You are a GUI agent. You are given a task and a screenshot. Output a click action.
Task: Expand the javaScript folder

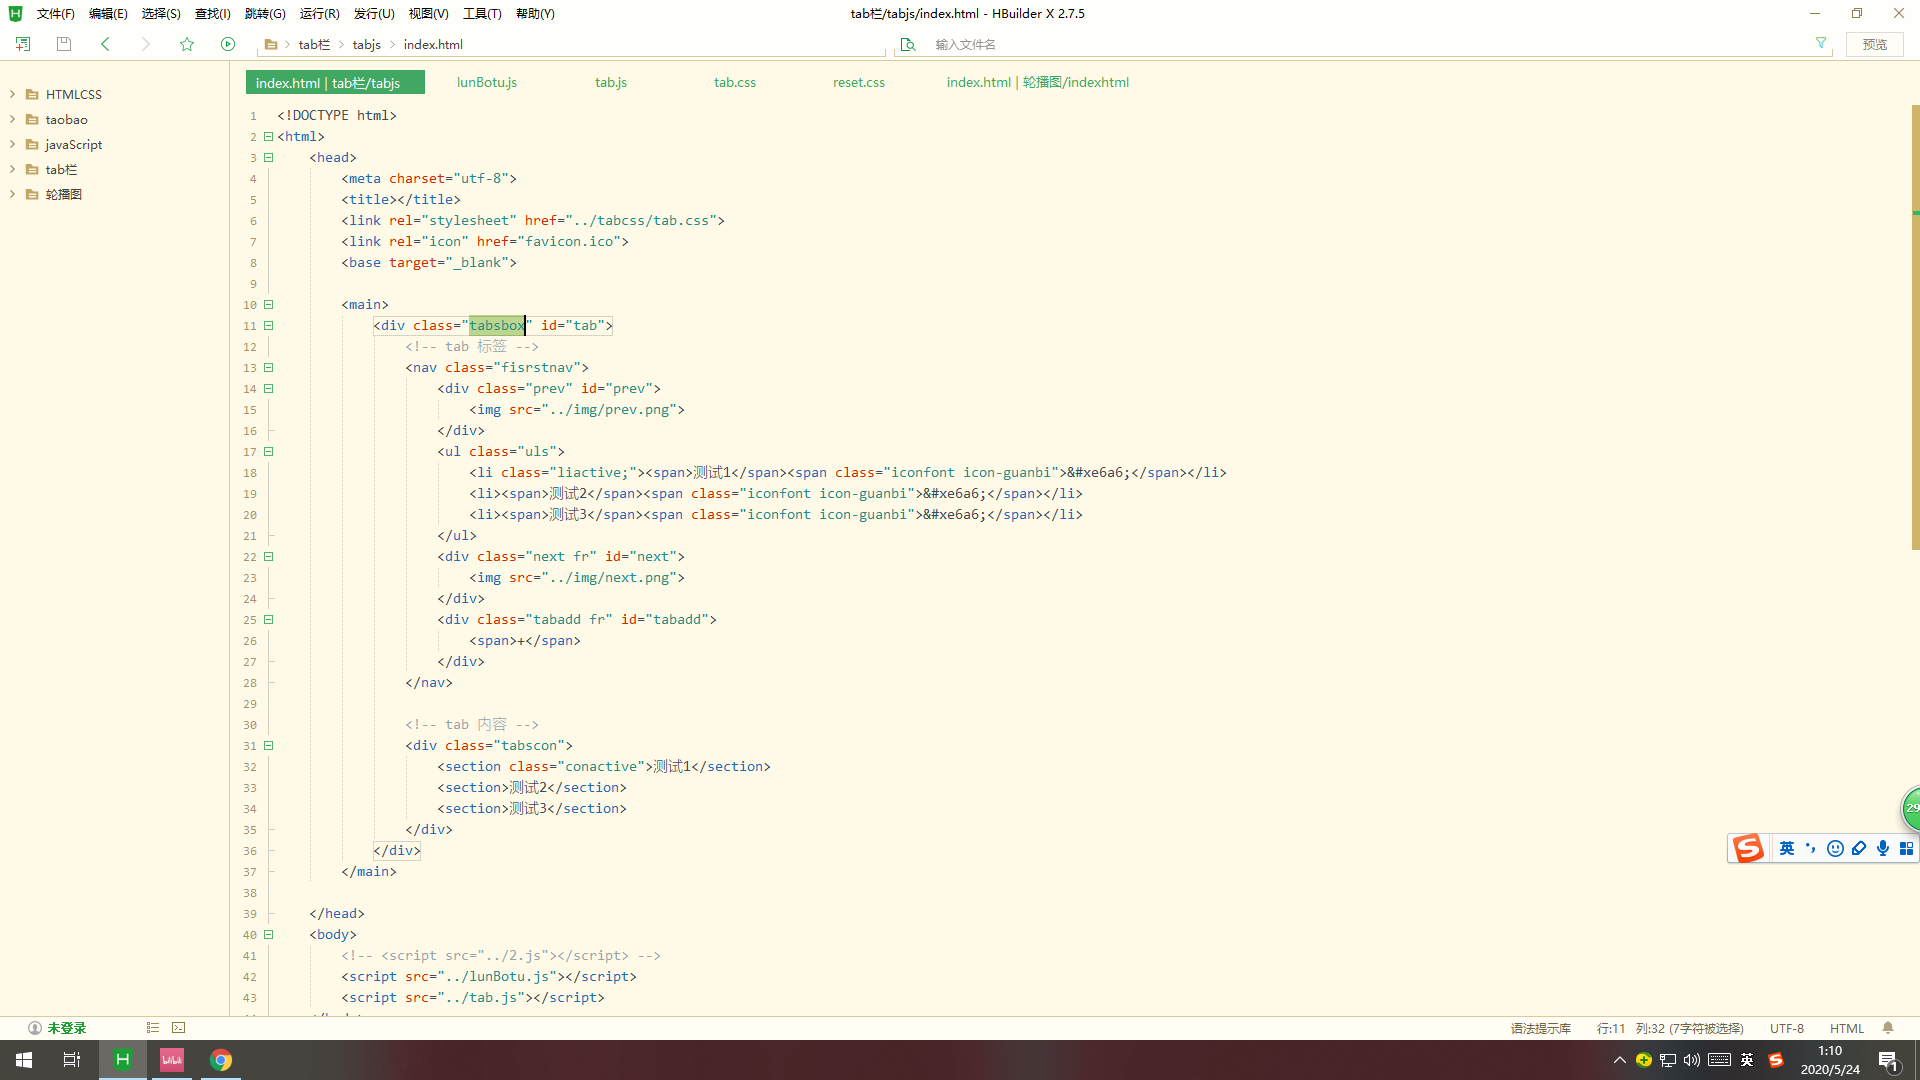[x=12, y=144]
